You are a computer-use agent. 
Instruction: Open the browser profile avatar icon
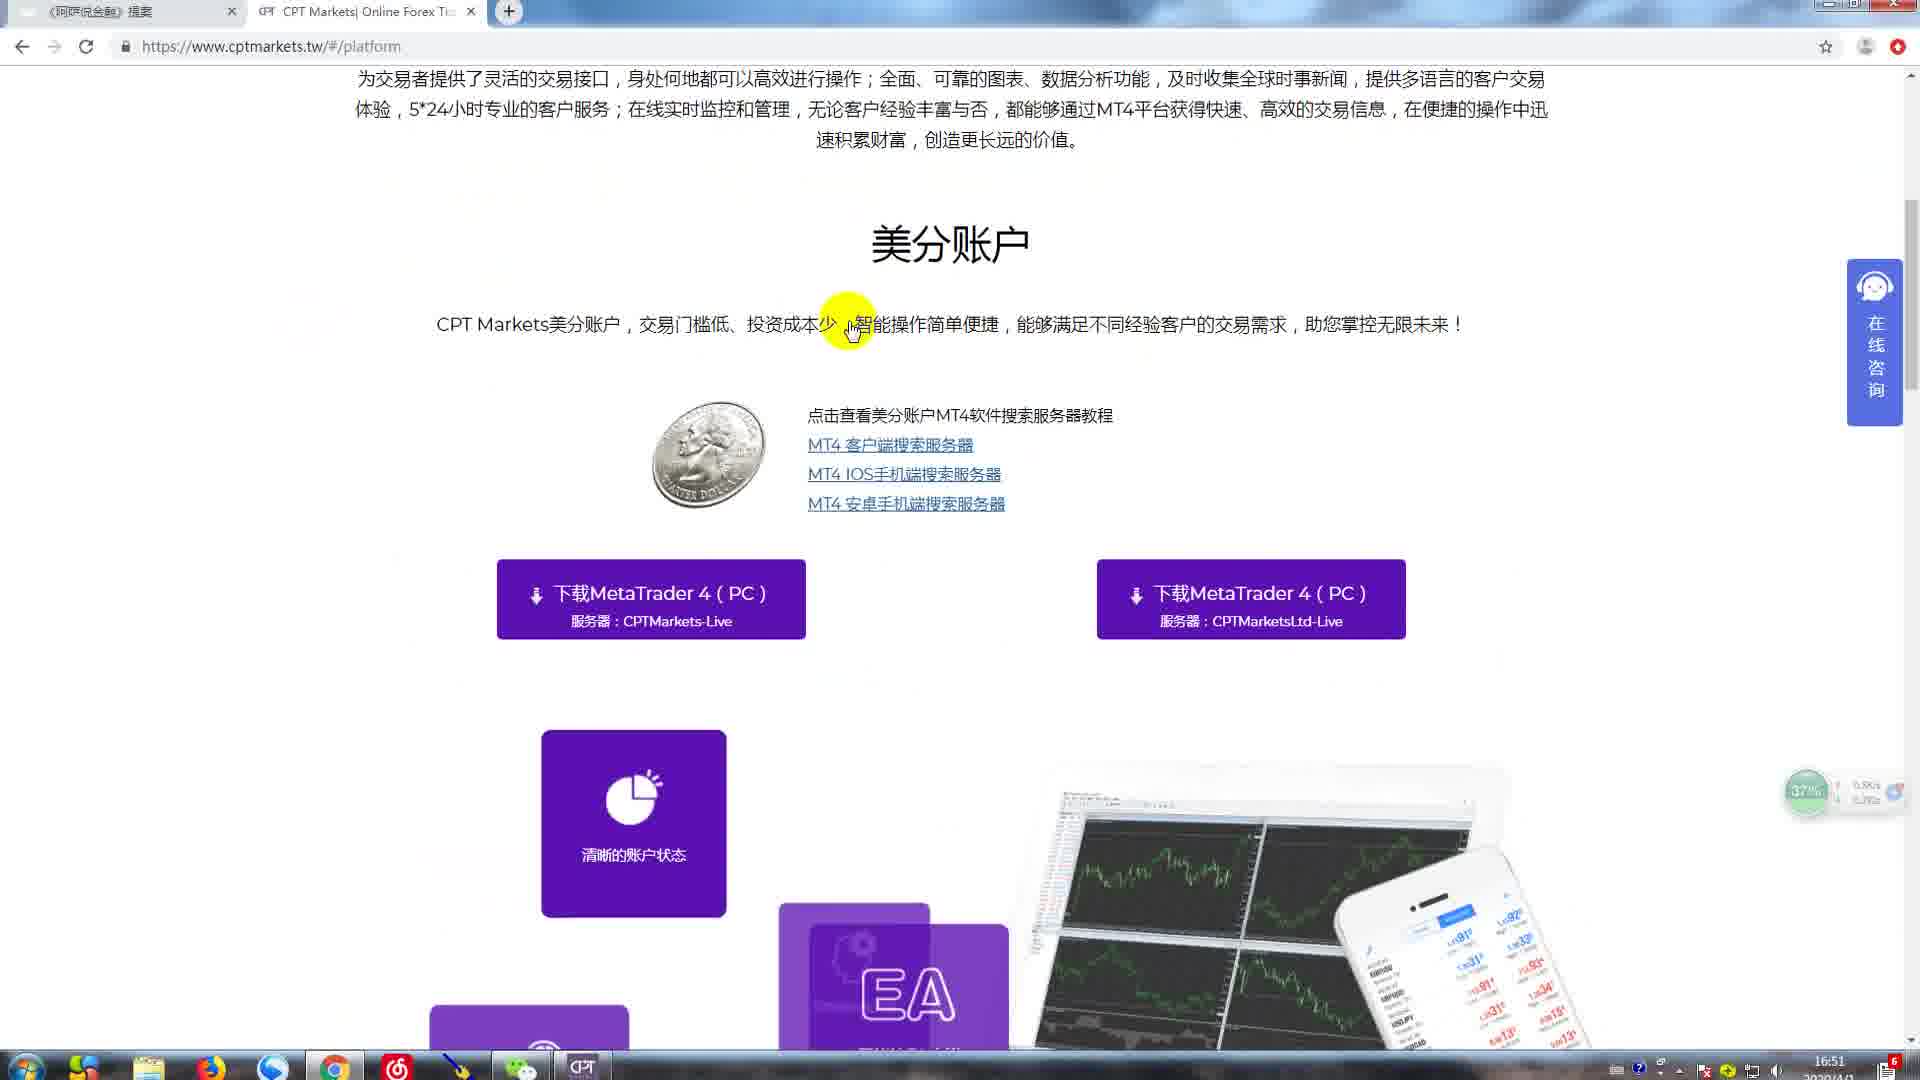1865,46
